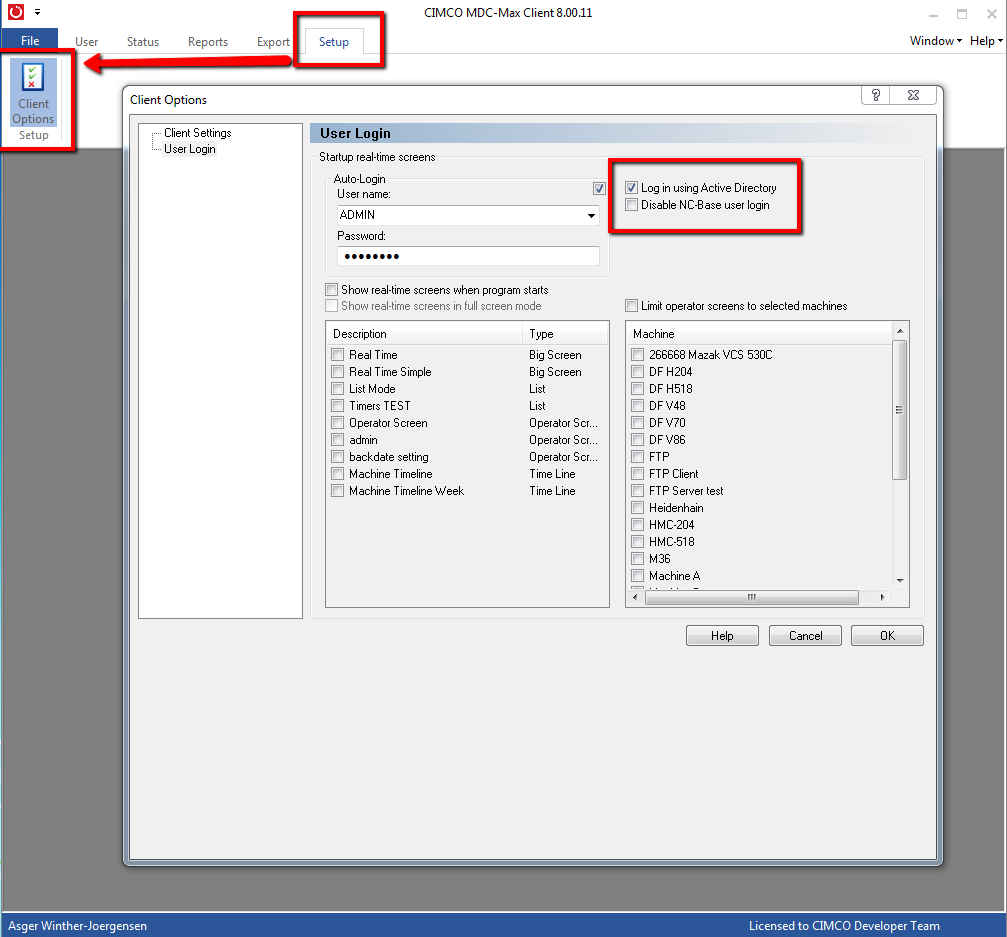
Task: Open the Client Options setup icon
Action: tap(33, 93)
